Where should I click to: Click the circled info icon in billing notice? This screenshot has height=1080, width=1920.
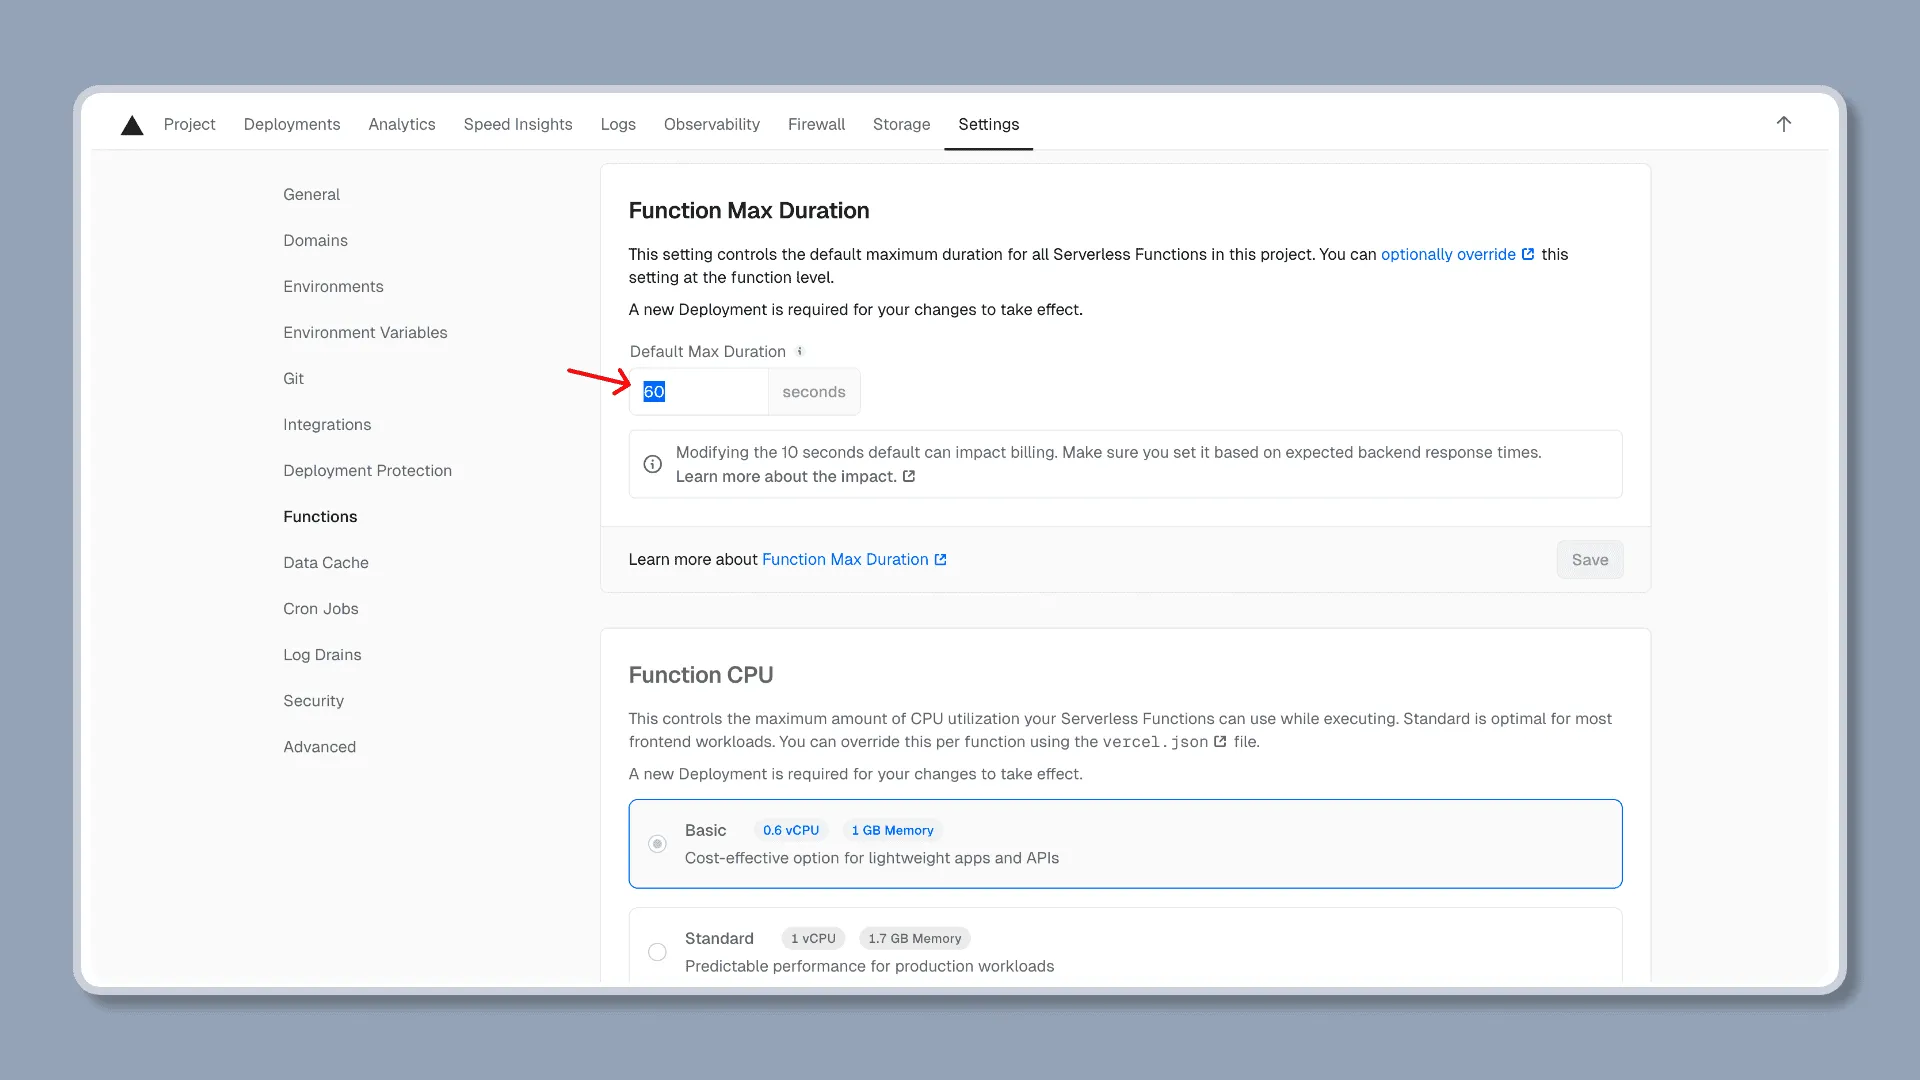point(652,464)
